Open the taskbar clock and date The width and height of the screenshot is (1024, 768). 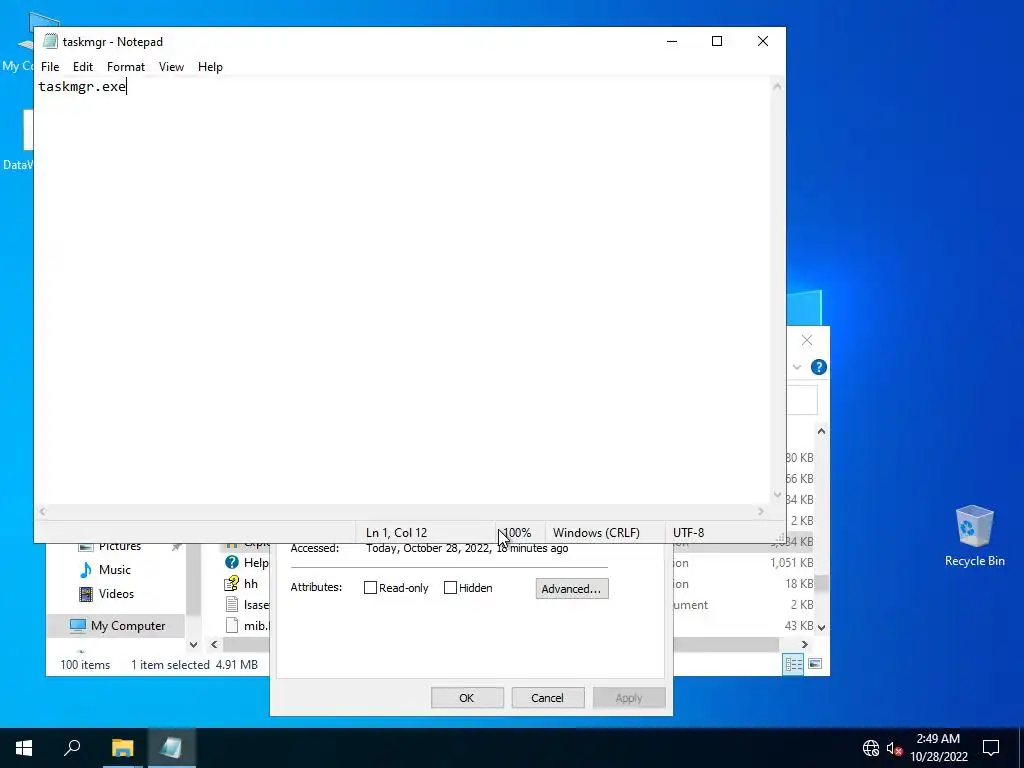[939, 748]
